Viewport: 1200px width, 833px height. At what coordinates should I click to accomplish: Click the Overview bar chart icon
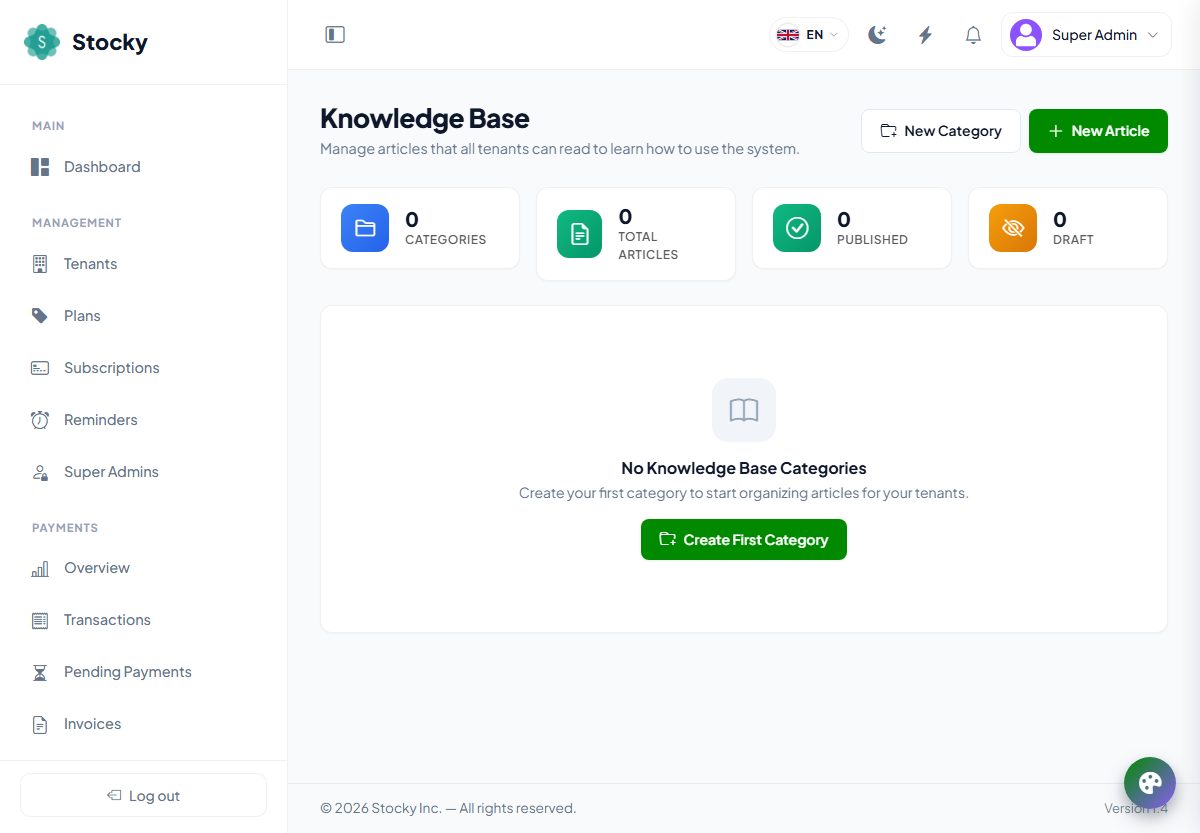pos(40,568)
